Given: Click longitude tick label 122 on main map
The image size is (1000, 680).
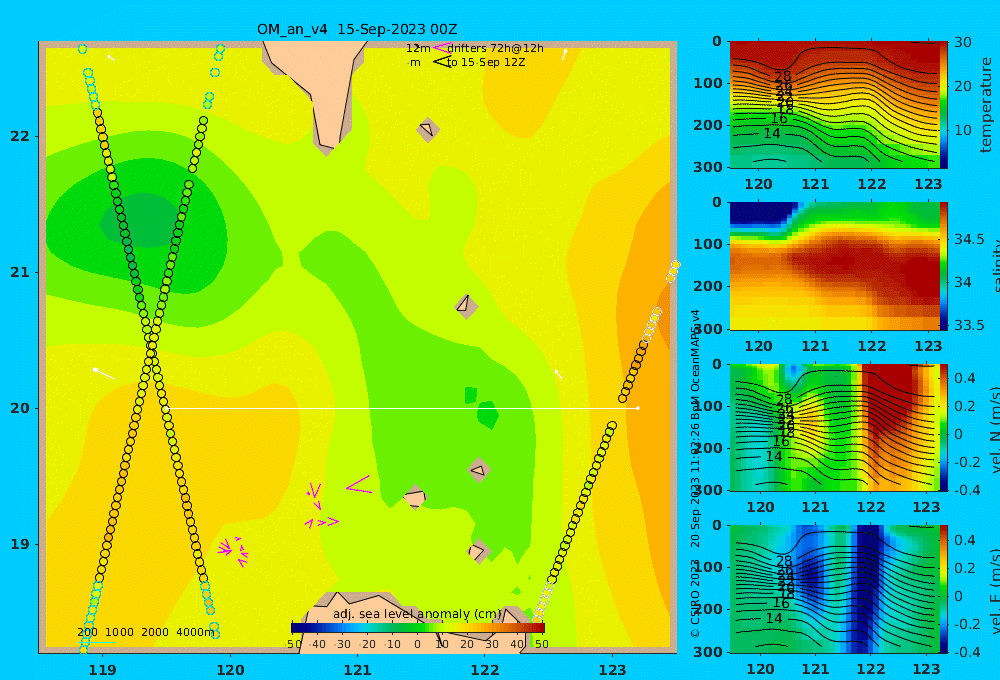Looking at the screenshot, I should tap(485, 670).
